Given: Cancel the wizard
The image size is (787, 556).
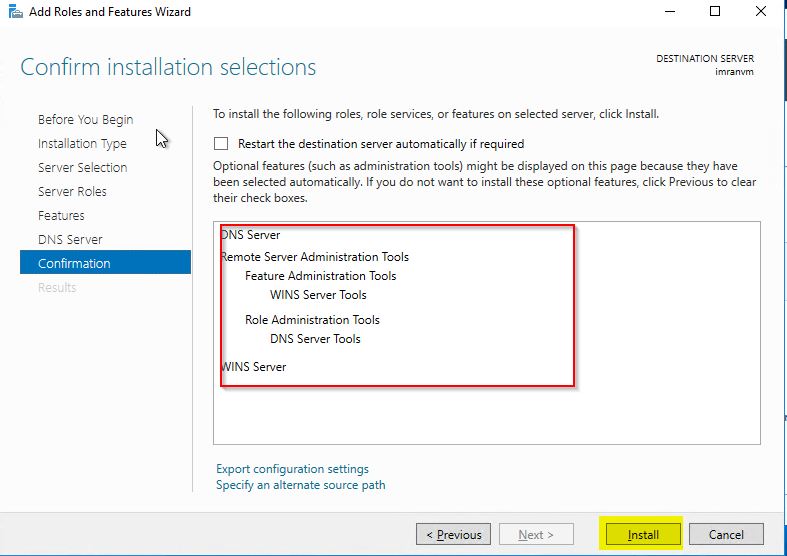Looking at the screenshot, I should pyautogui.click(x=726, y=534).
